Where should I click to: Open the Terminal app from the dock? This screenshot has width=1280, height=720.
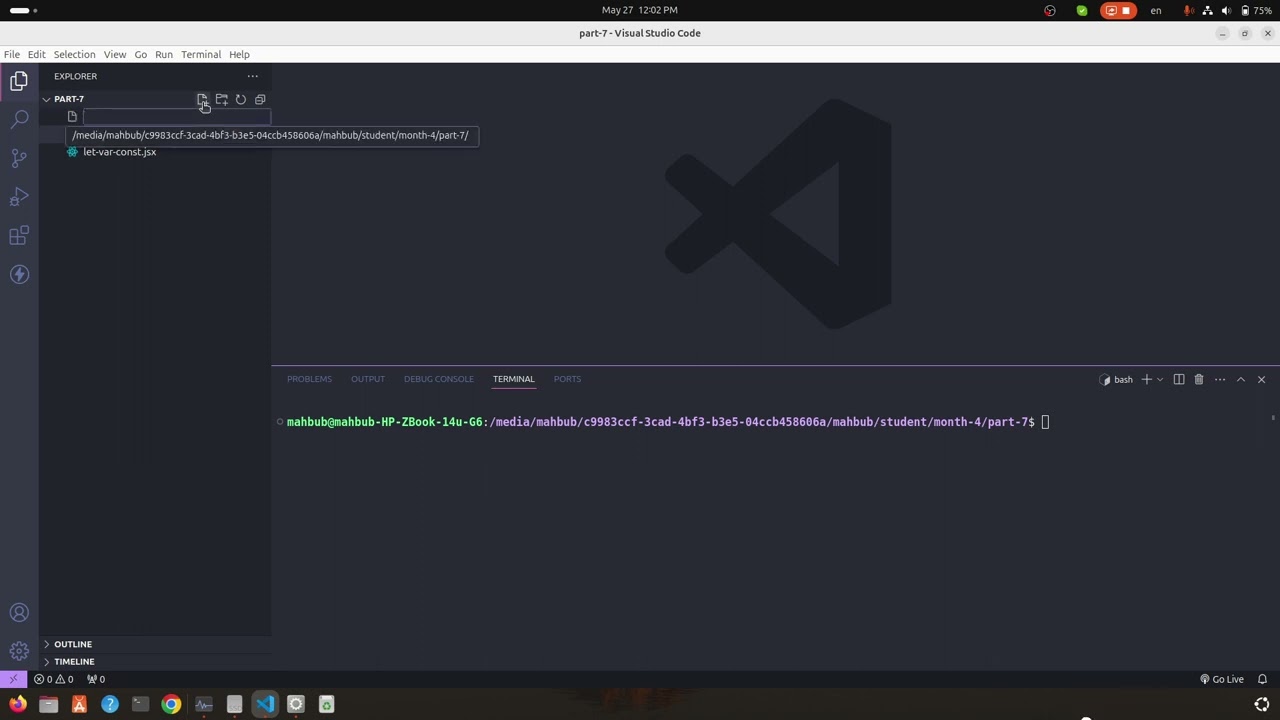140,705
